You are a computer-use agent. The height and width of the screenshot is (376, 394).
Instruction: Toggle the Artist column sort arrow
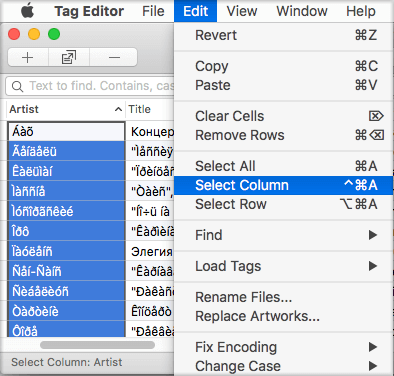(118, 109)
